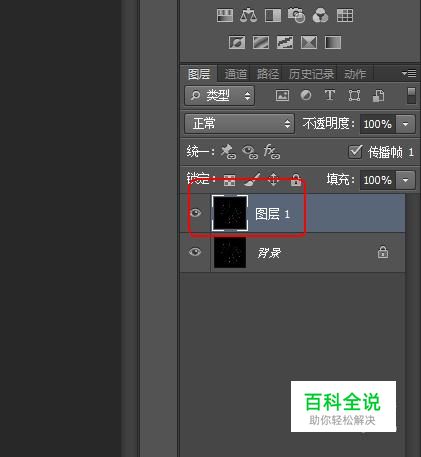Open the Layers panel flyout menu
The image size is (421, 457).
coord(409,73)
